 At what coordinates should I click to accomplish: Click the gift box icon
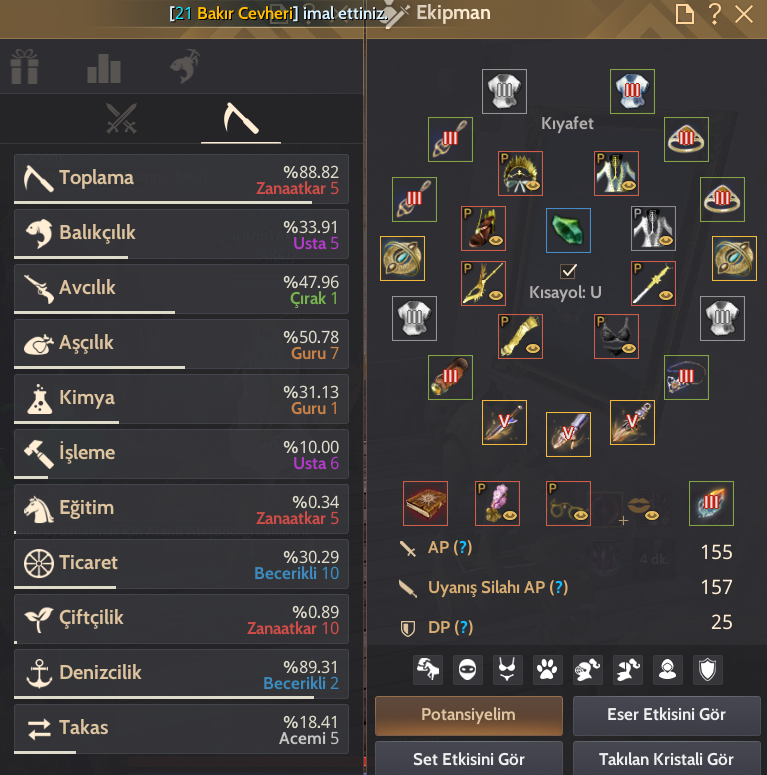pyautogui.click(x=24, y=67)
